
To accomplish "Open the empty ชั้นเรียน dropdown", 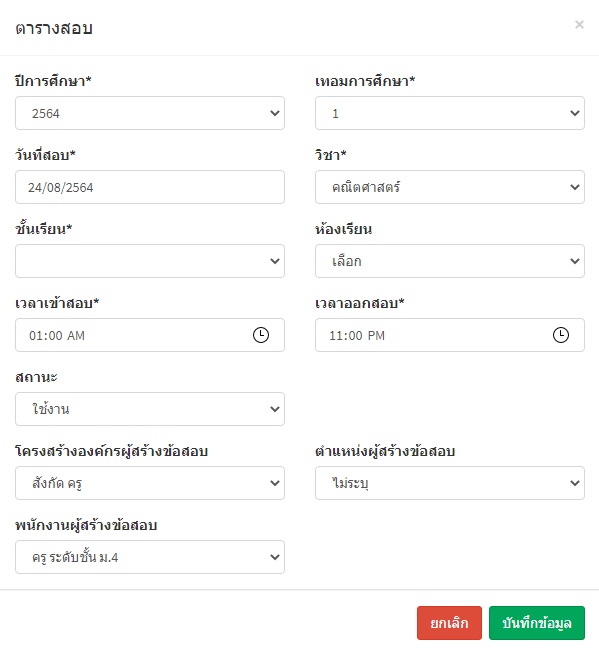I will [150, 261].
